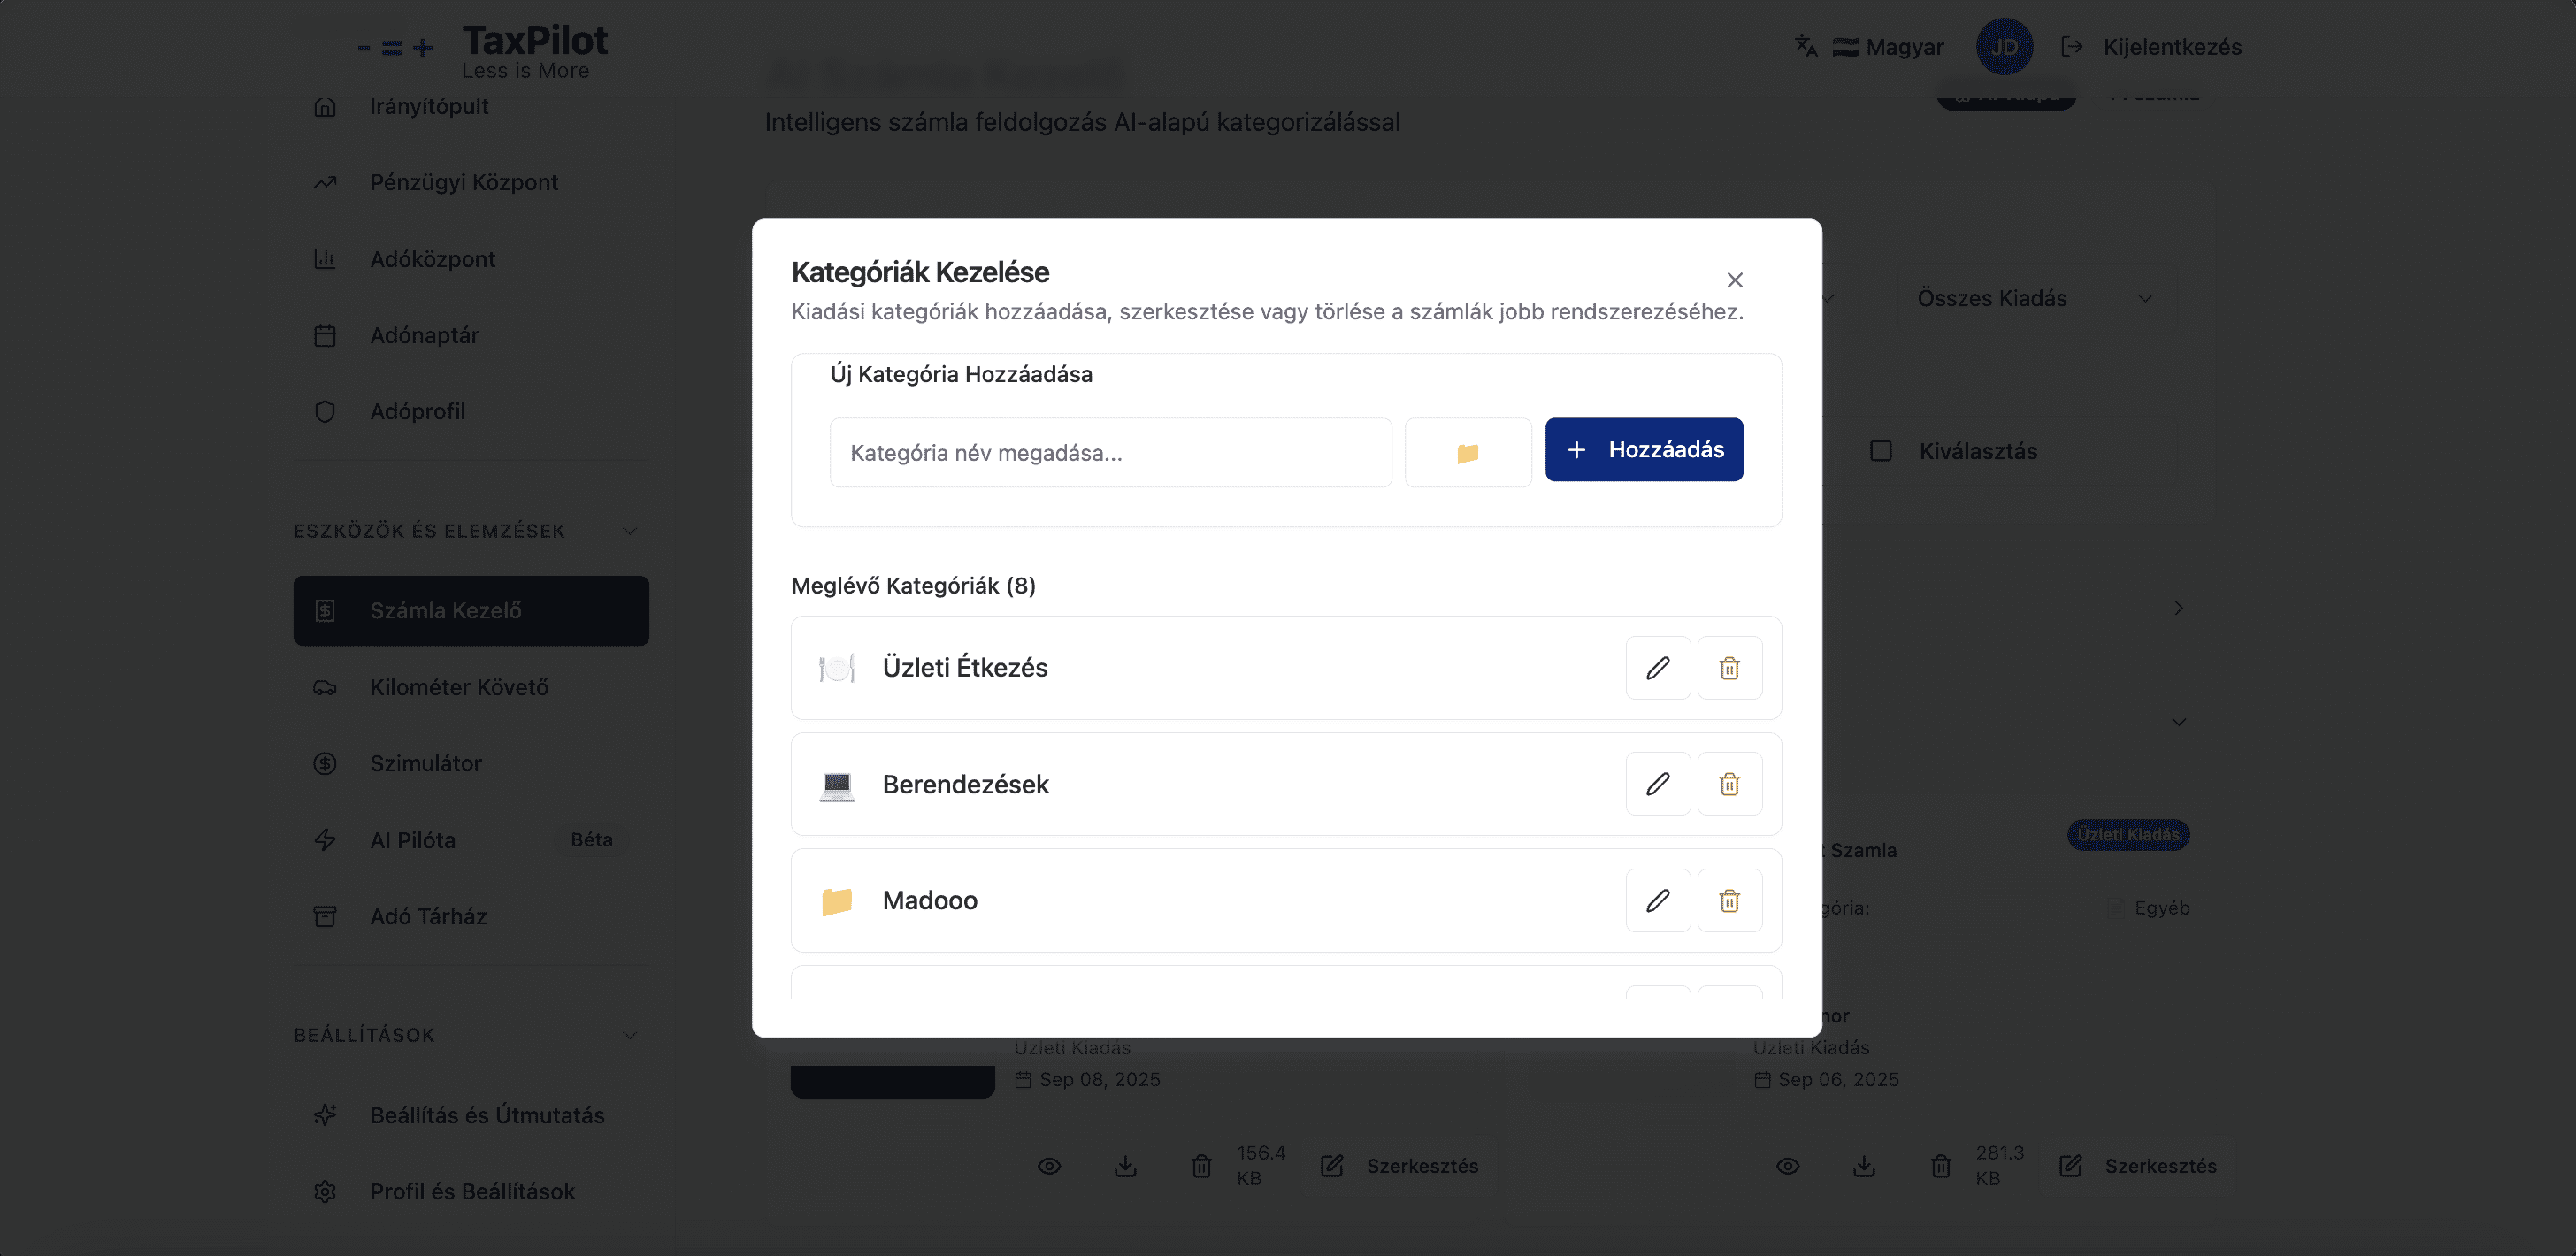This screenshot has width=2576, height=1256.
Task: Edit the Berendezések category with pencil icon
Action: click(x=1657, y=784)
